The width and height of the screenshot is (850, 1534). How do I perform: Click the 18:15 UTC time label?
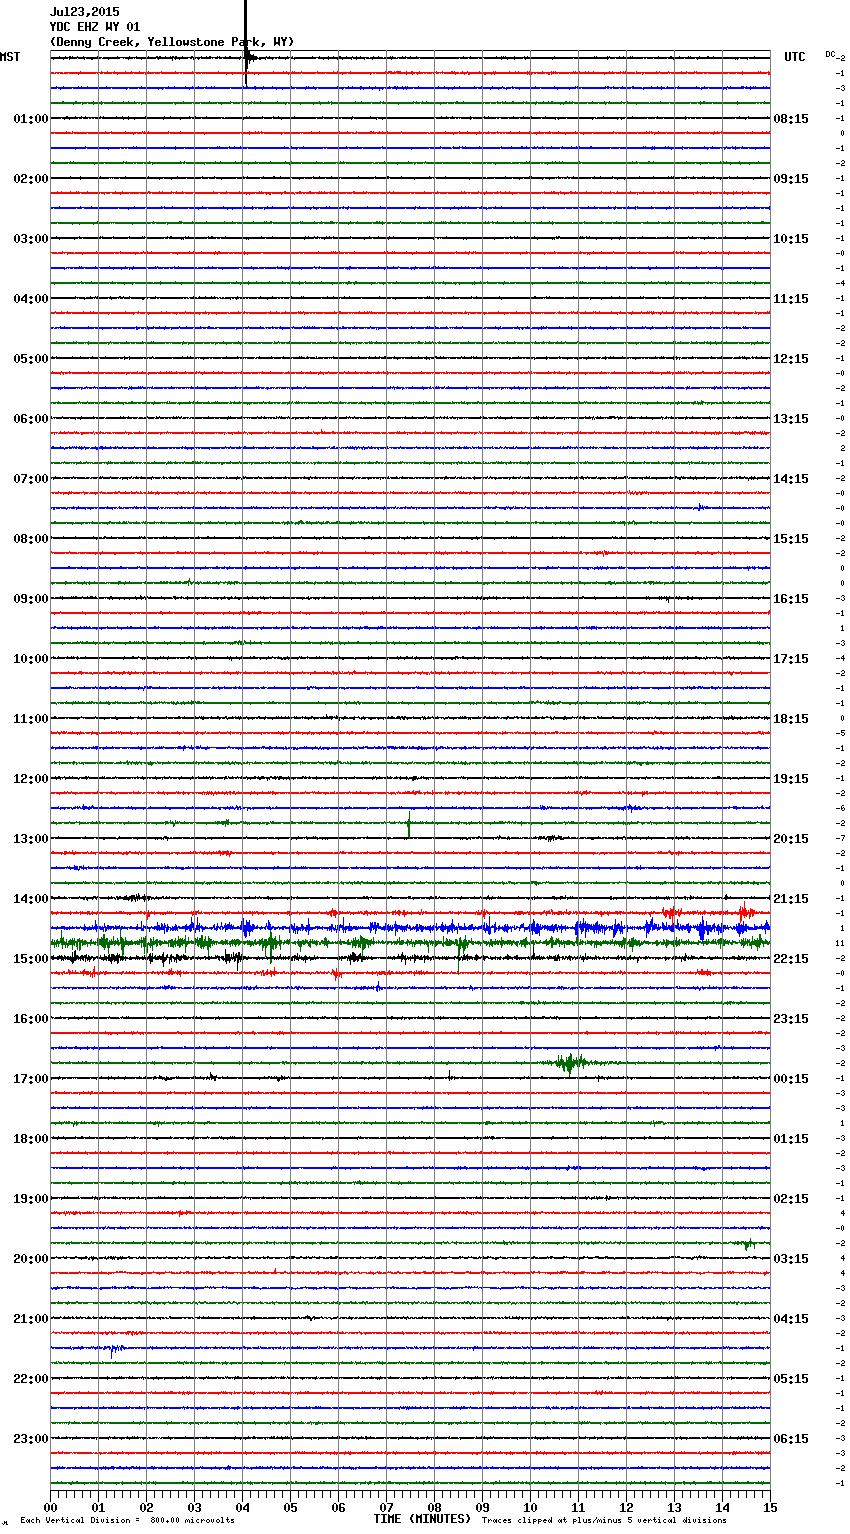[x=791, y=719]
